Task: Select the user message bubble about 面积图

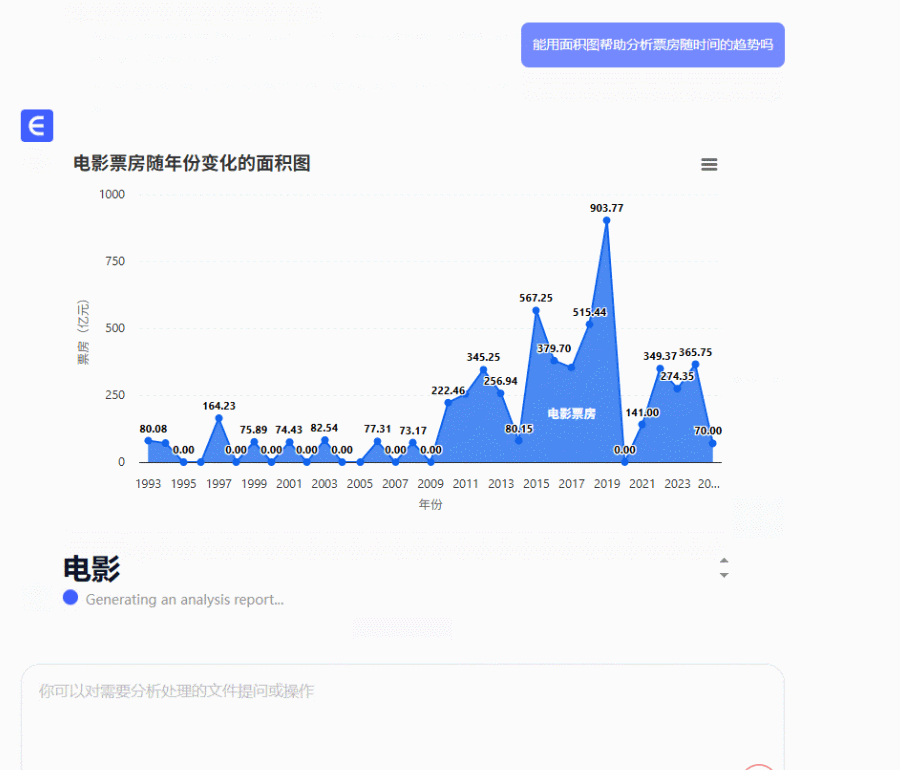Action: [653, 45]
